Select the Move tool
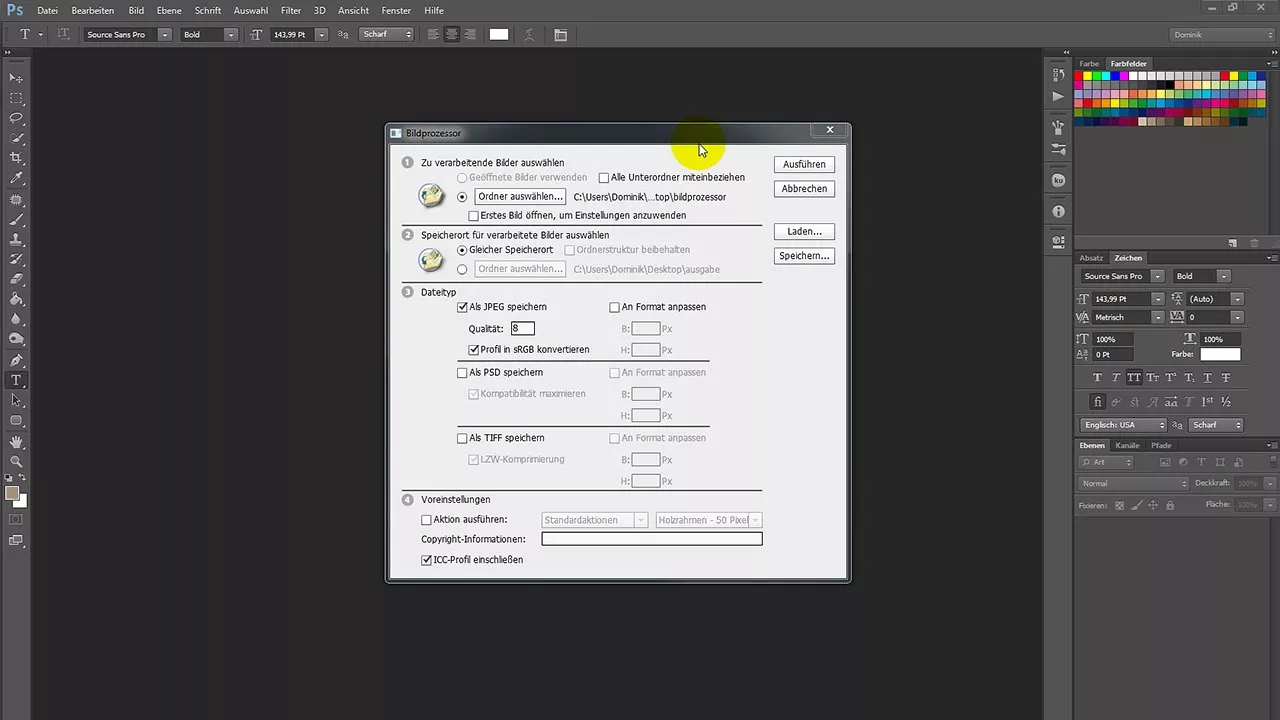This screenshot has width=1280, height=720. (x=16, y=78)
